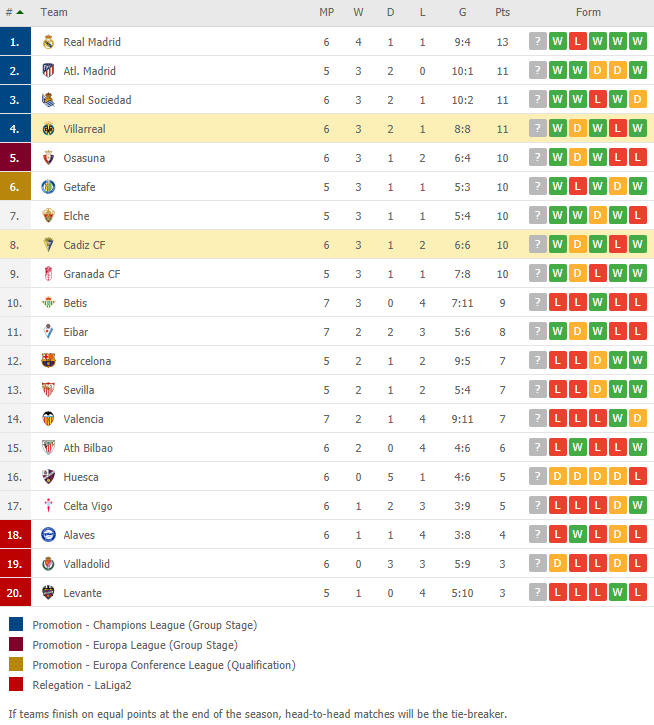Click the Barcelona club crest icon

48,361
